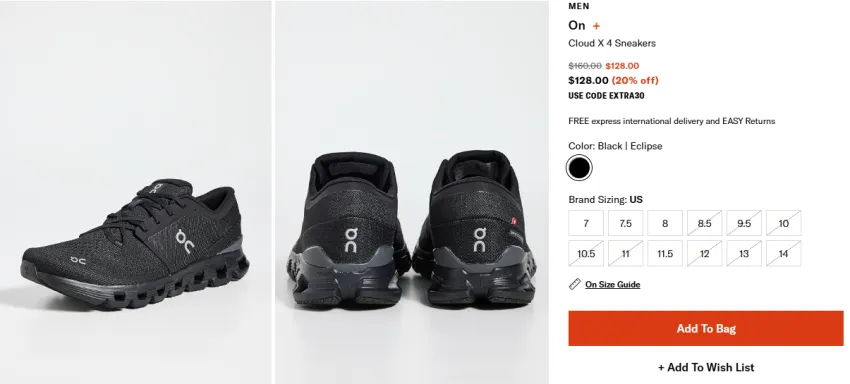Open the side-view sneaker product image
Viewport: 850px width, 384px height.
pyautogui.click(x=136, y=192)
